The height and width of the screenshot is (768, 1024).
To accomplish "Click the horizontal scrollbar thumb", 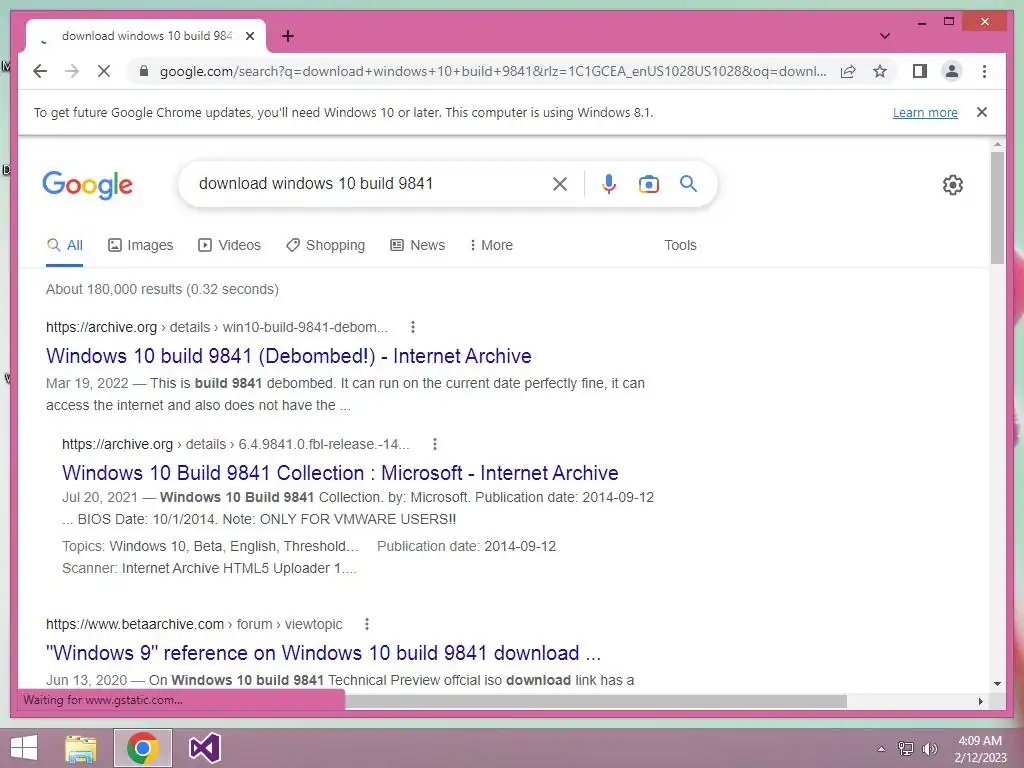I will point(596,701).
